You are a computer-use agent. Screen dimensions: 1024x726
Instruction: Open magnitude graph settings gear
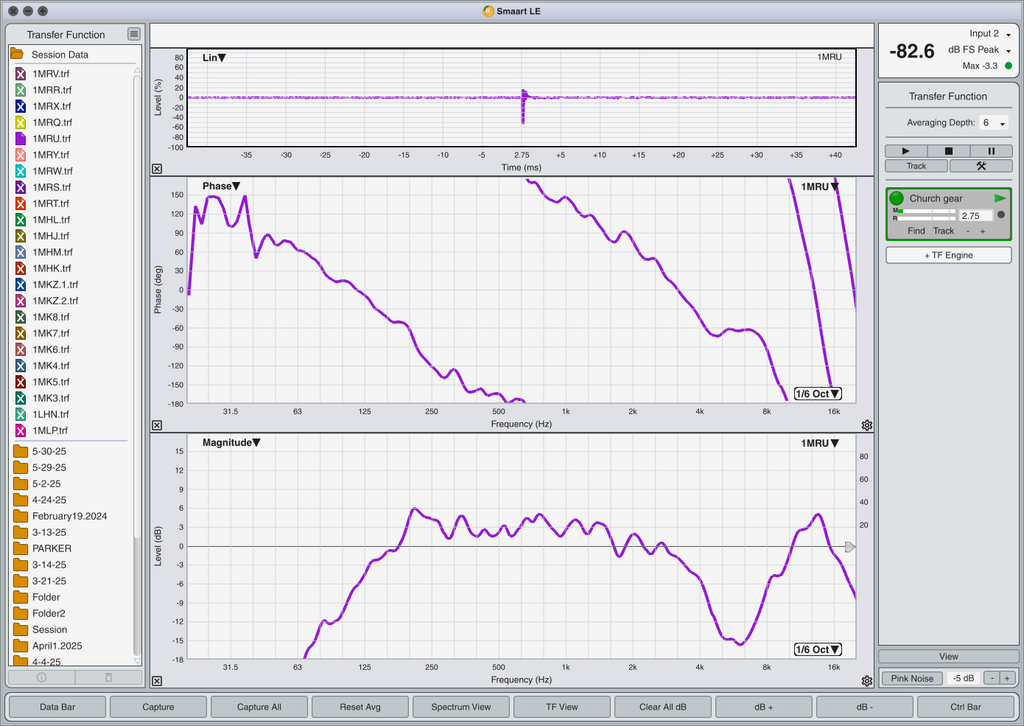867,681
